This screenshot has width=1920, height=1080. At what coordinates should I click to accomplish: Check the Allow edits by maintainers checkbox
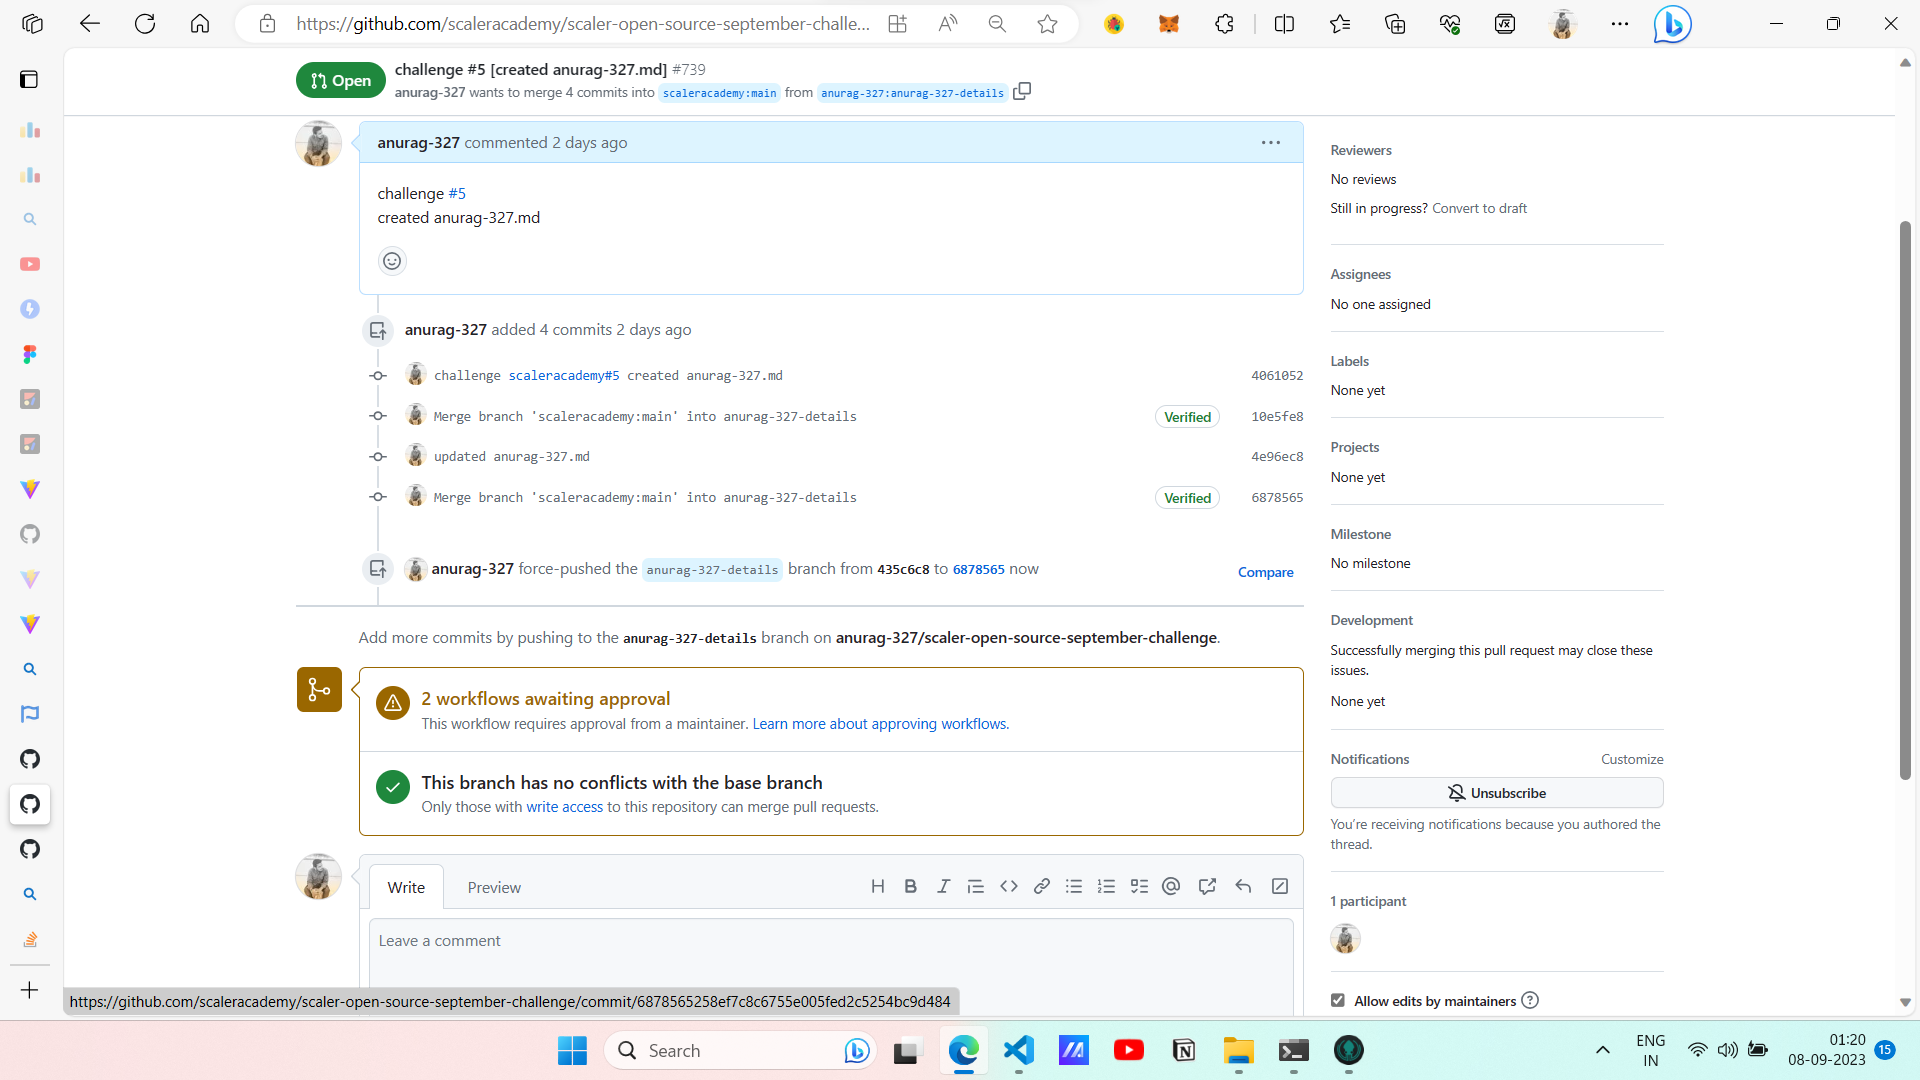pos(1337,1000)
